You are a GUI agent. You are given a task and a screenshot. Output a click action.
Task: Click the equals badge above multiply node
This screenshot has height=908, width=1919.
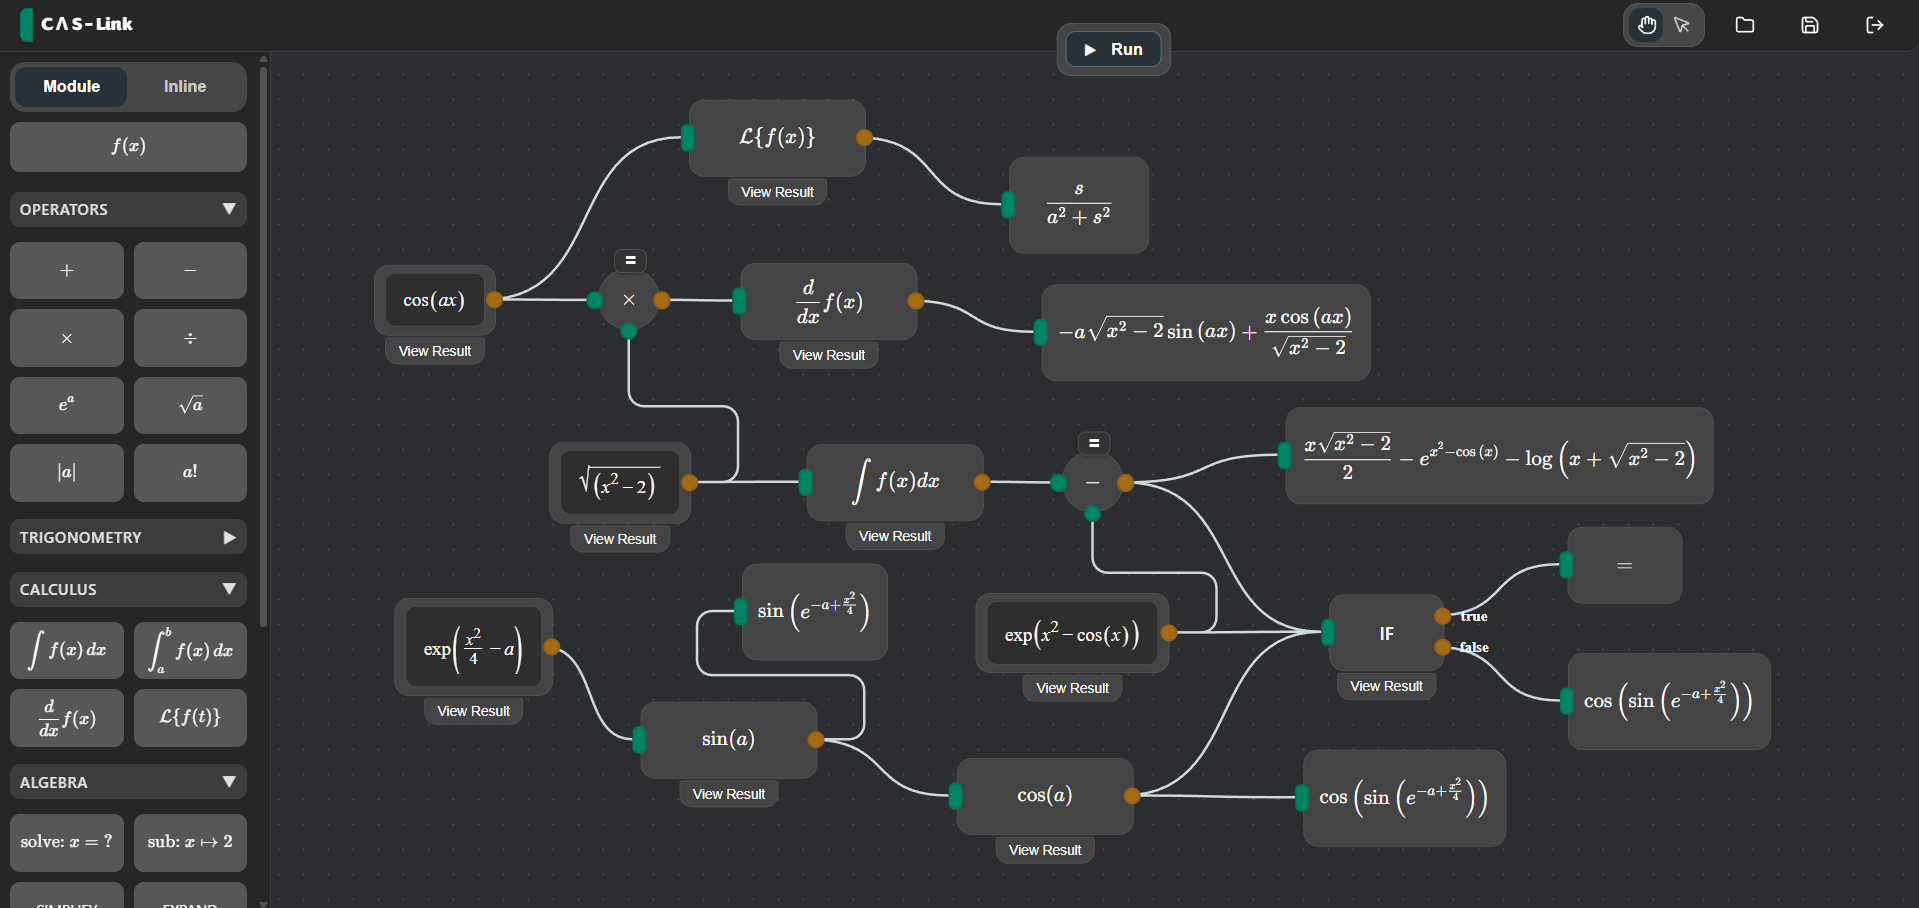click(x=630, y=260)
